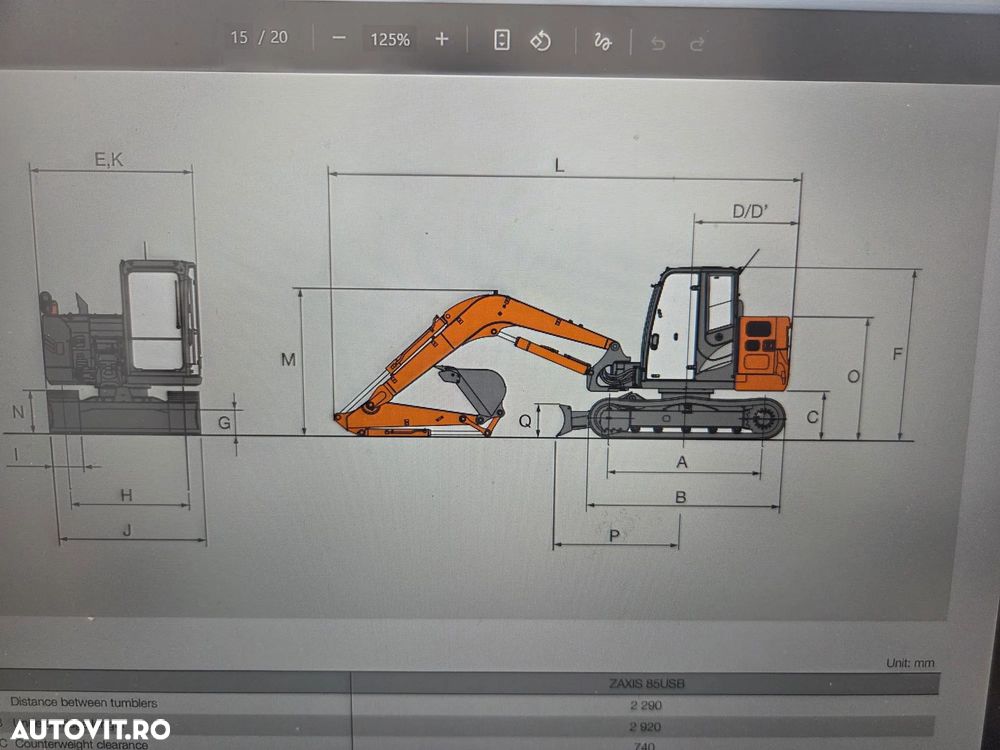The image size is (1000, 750).
Task: Click the B dimension label under the tracks
Action: tap(680, 497)
